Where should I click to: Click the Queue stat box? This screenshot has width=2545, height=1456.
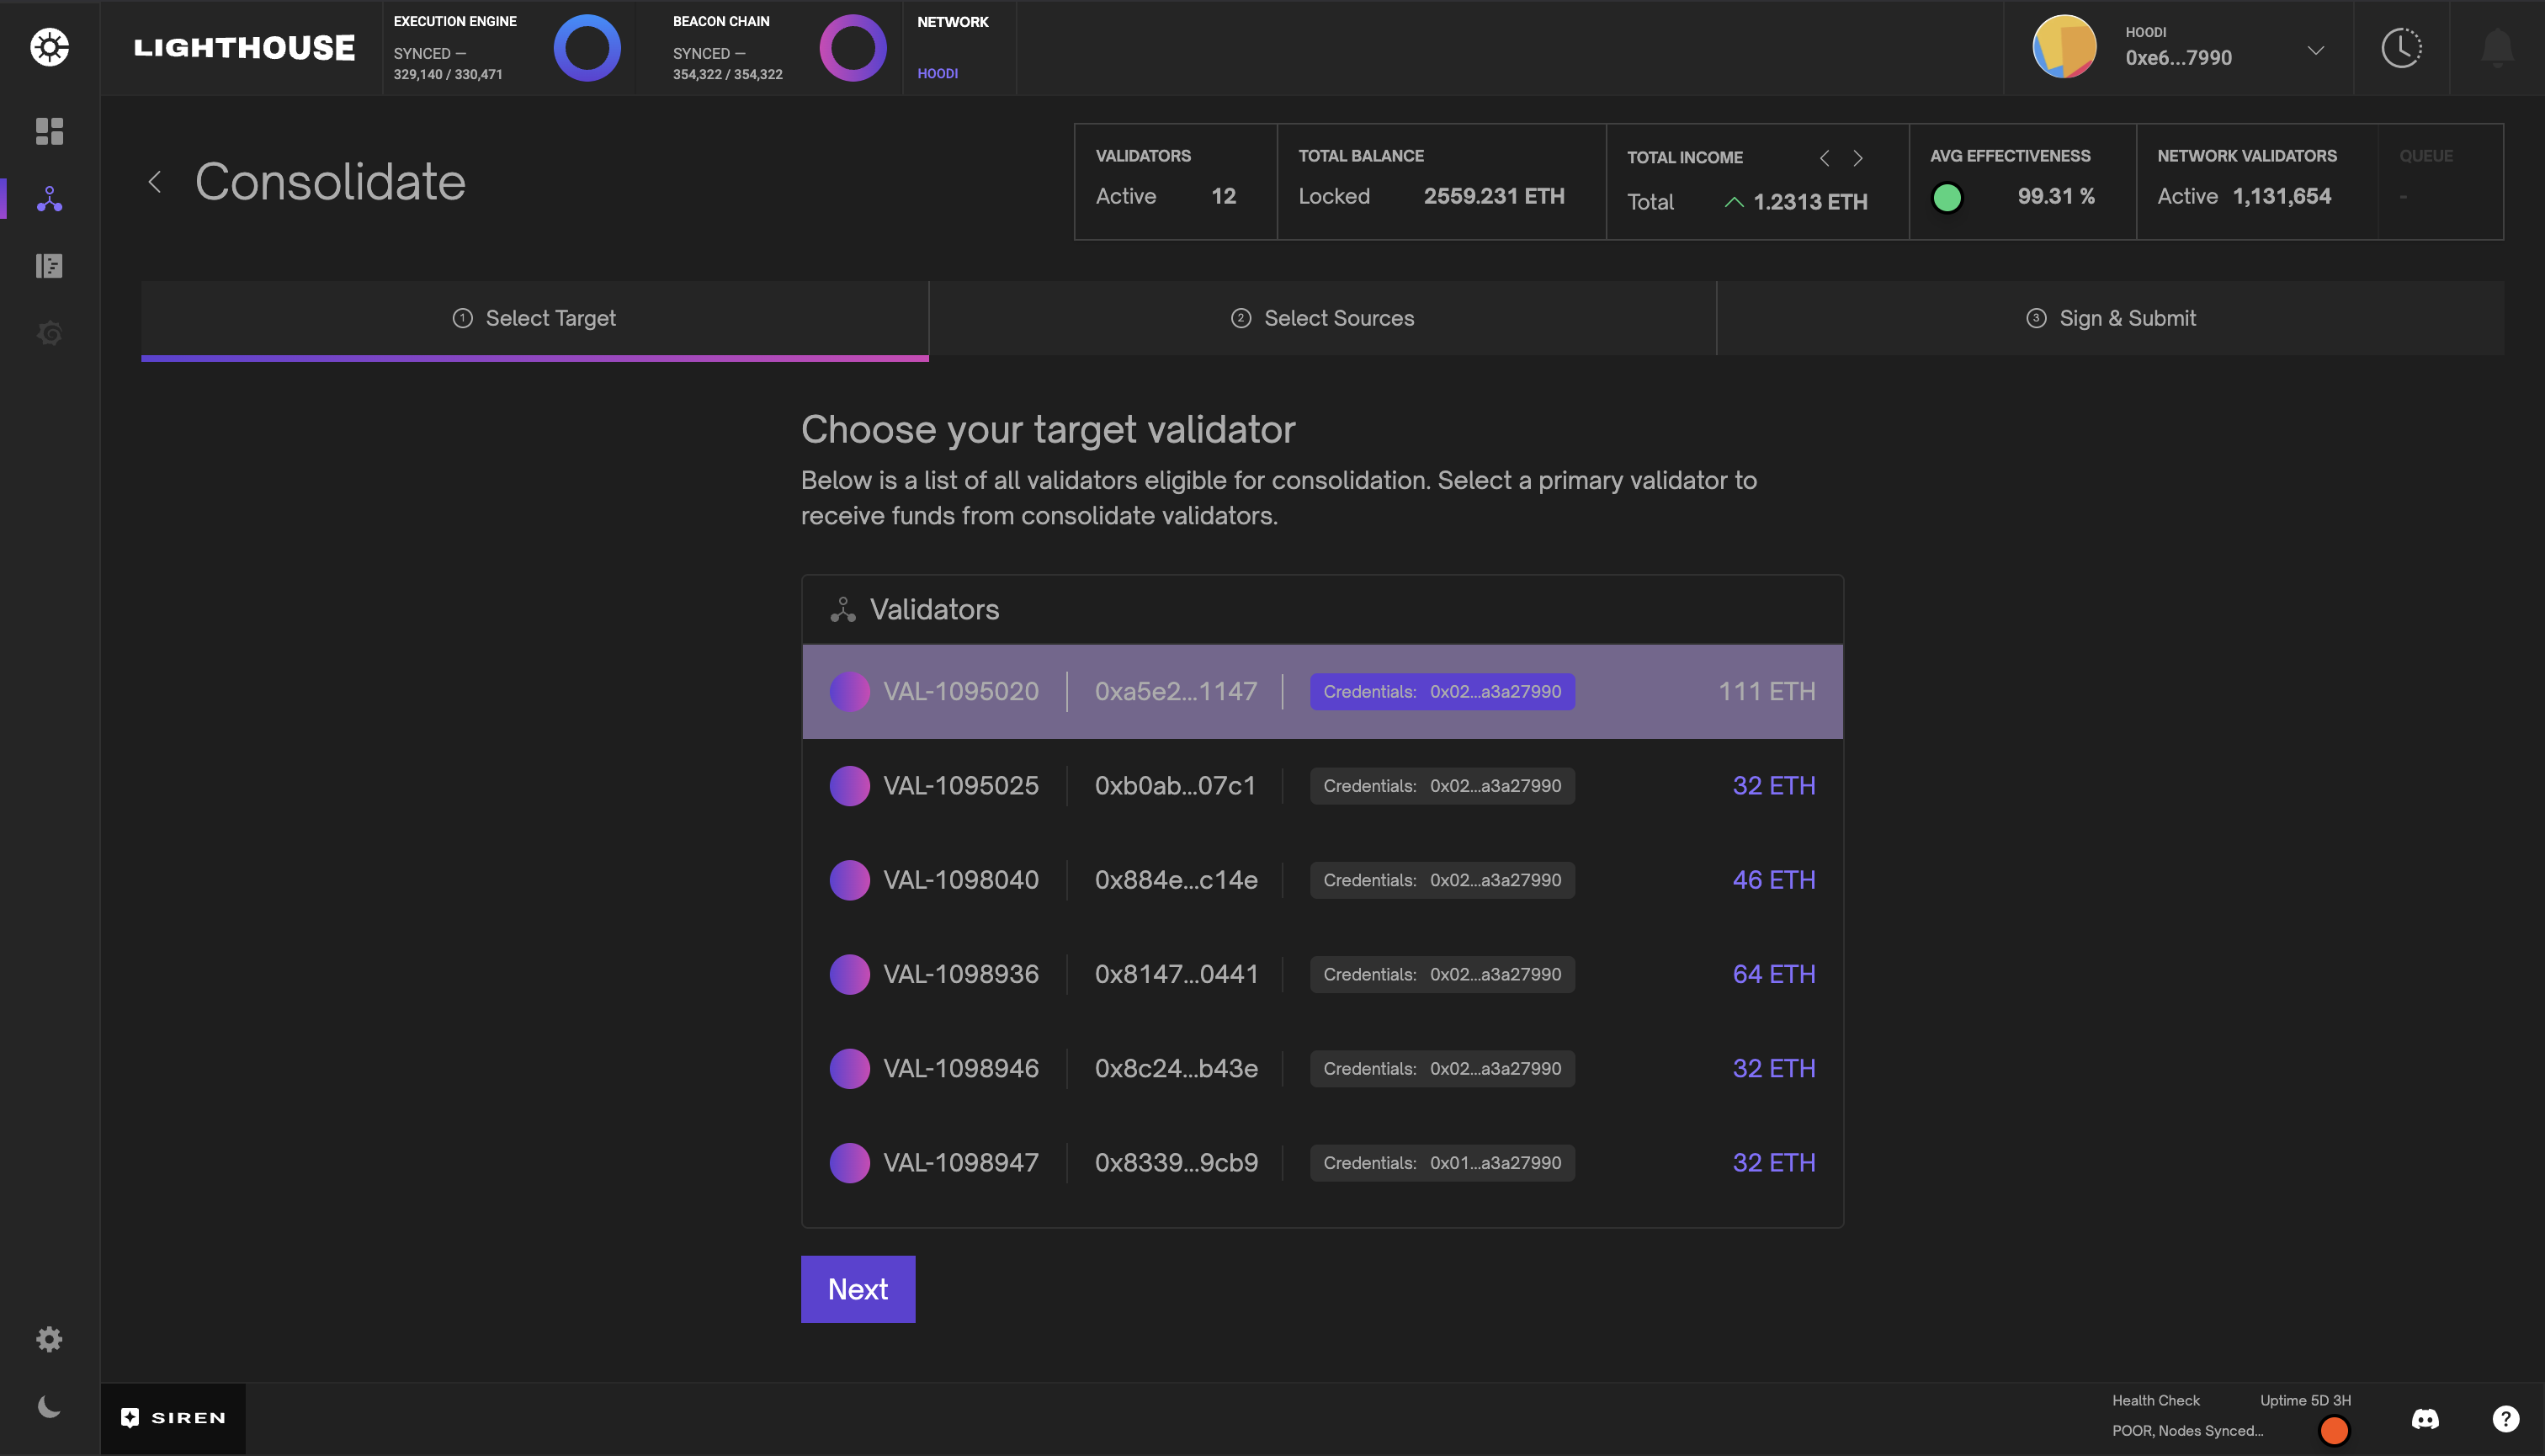(x=2440, y=181)
